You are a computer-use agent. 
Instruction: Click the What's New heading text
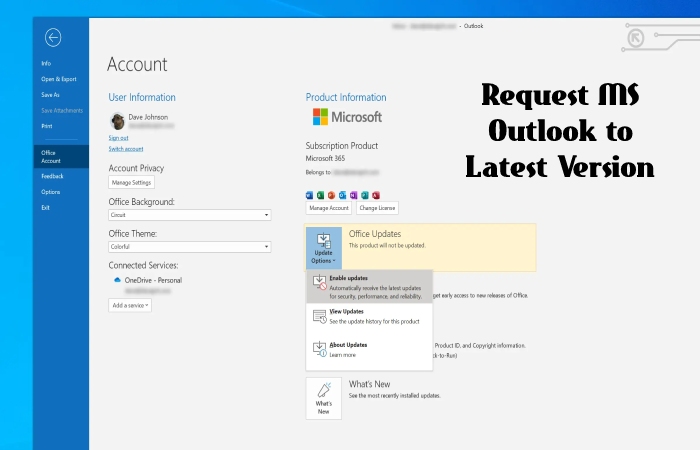[369, 384]
